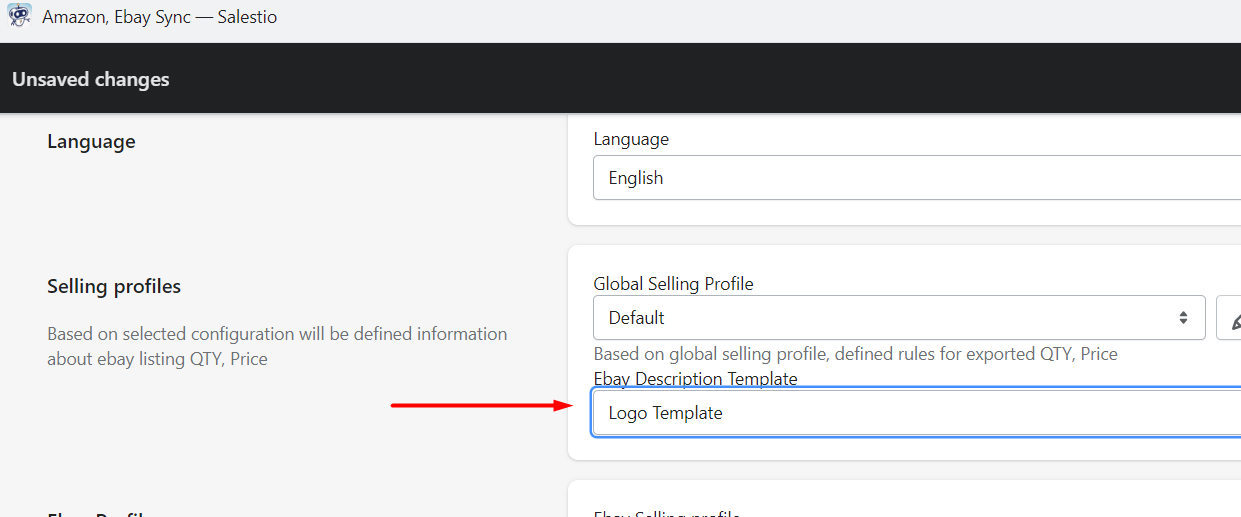Click the partially visible Ebay Selling profile label
This screenshot has width=1241, height=517.
666,513
